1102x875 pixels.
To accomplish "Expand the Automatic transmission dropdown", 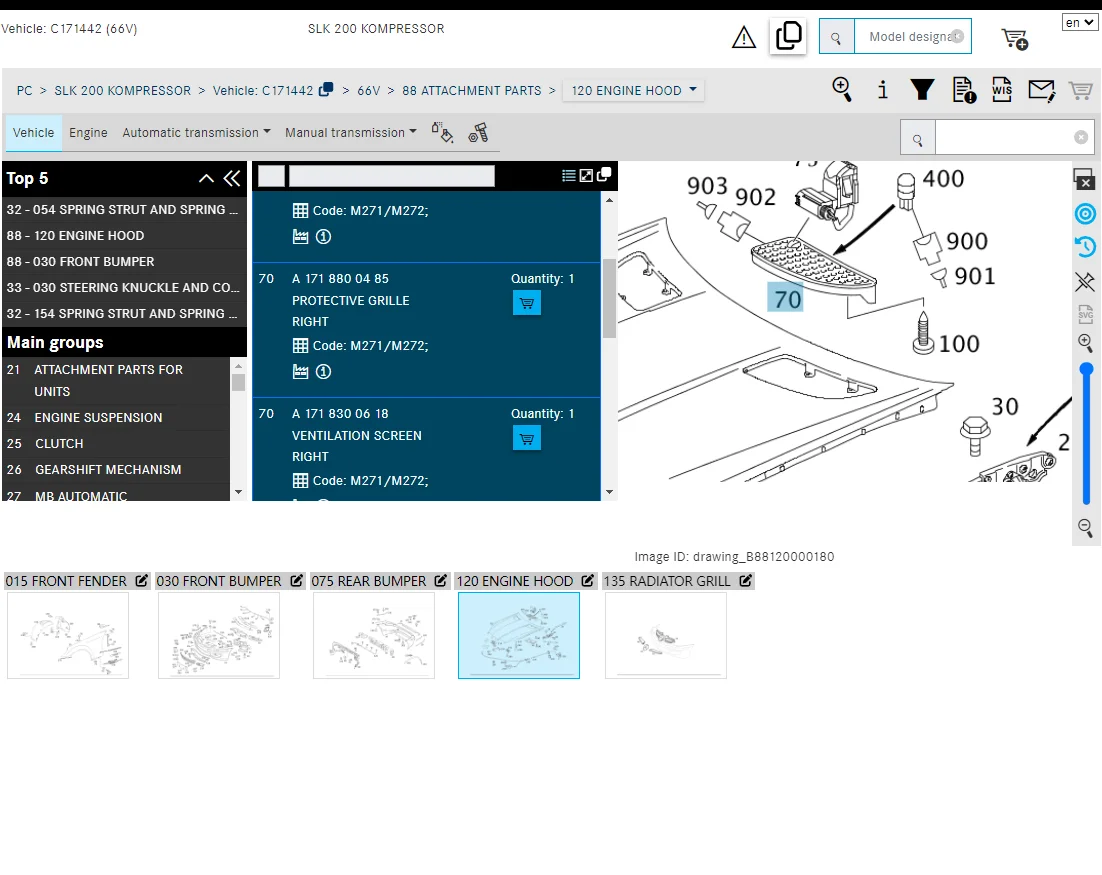I will 196,132.
